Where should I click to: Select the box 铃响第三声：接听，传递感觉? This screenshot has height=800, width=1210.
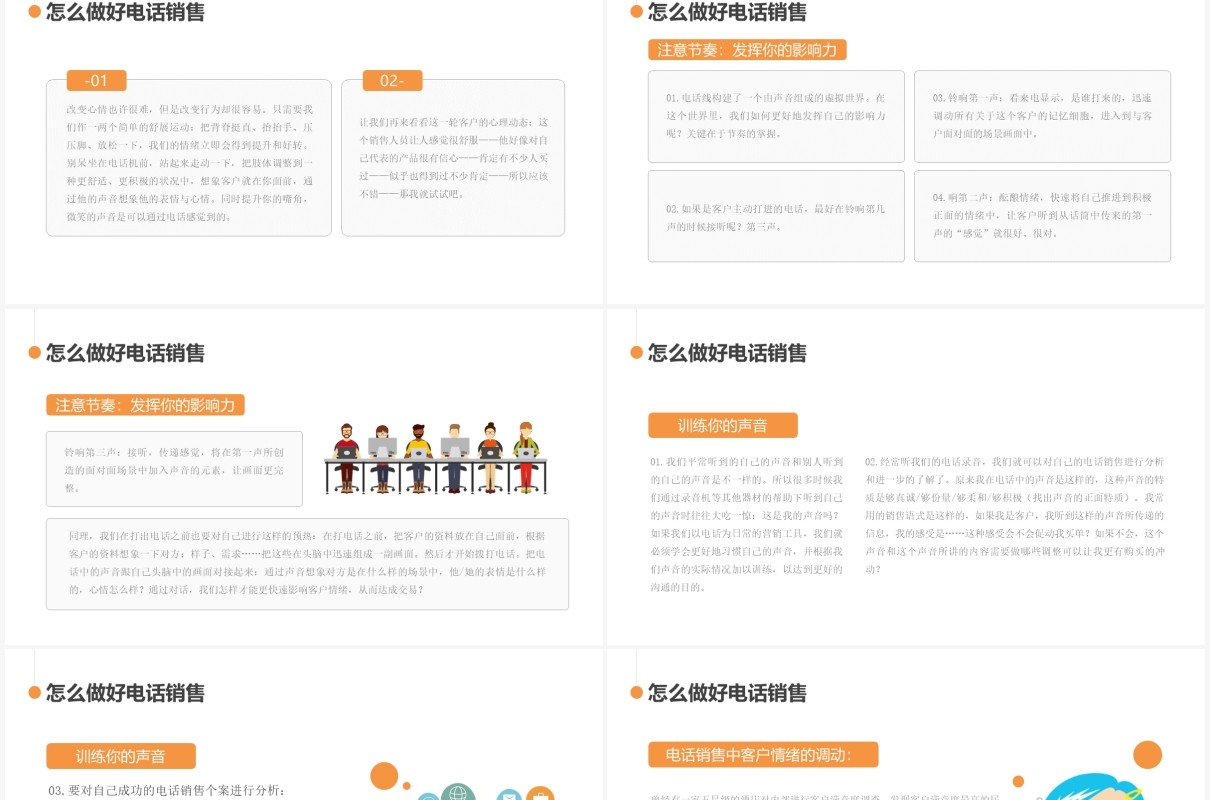[x=174, y=469]
